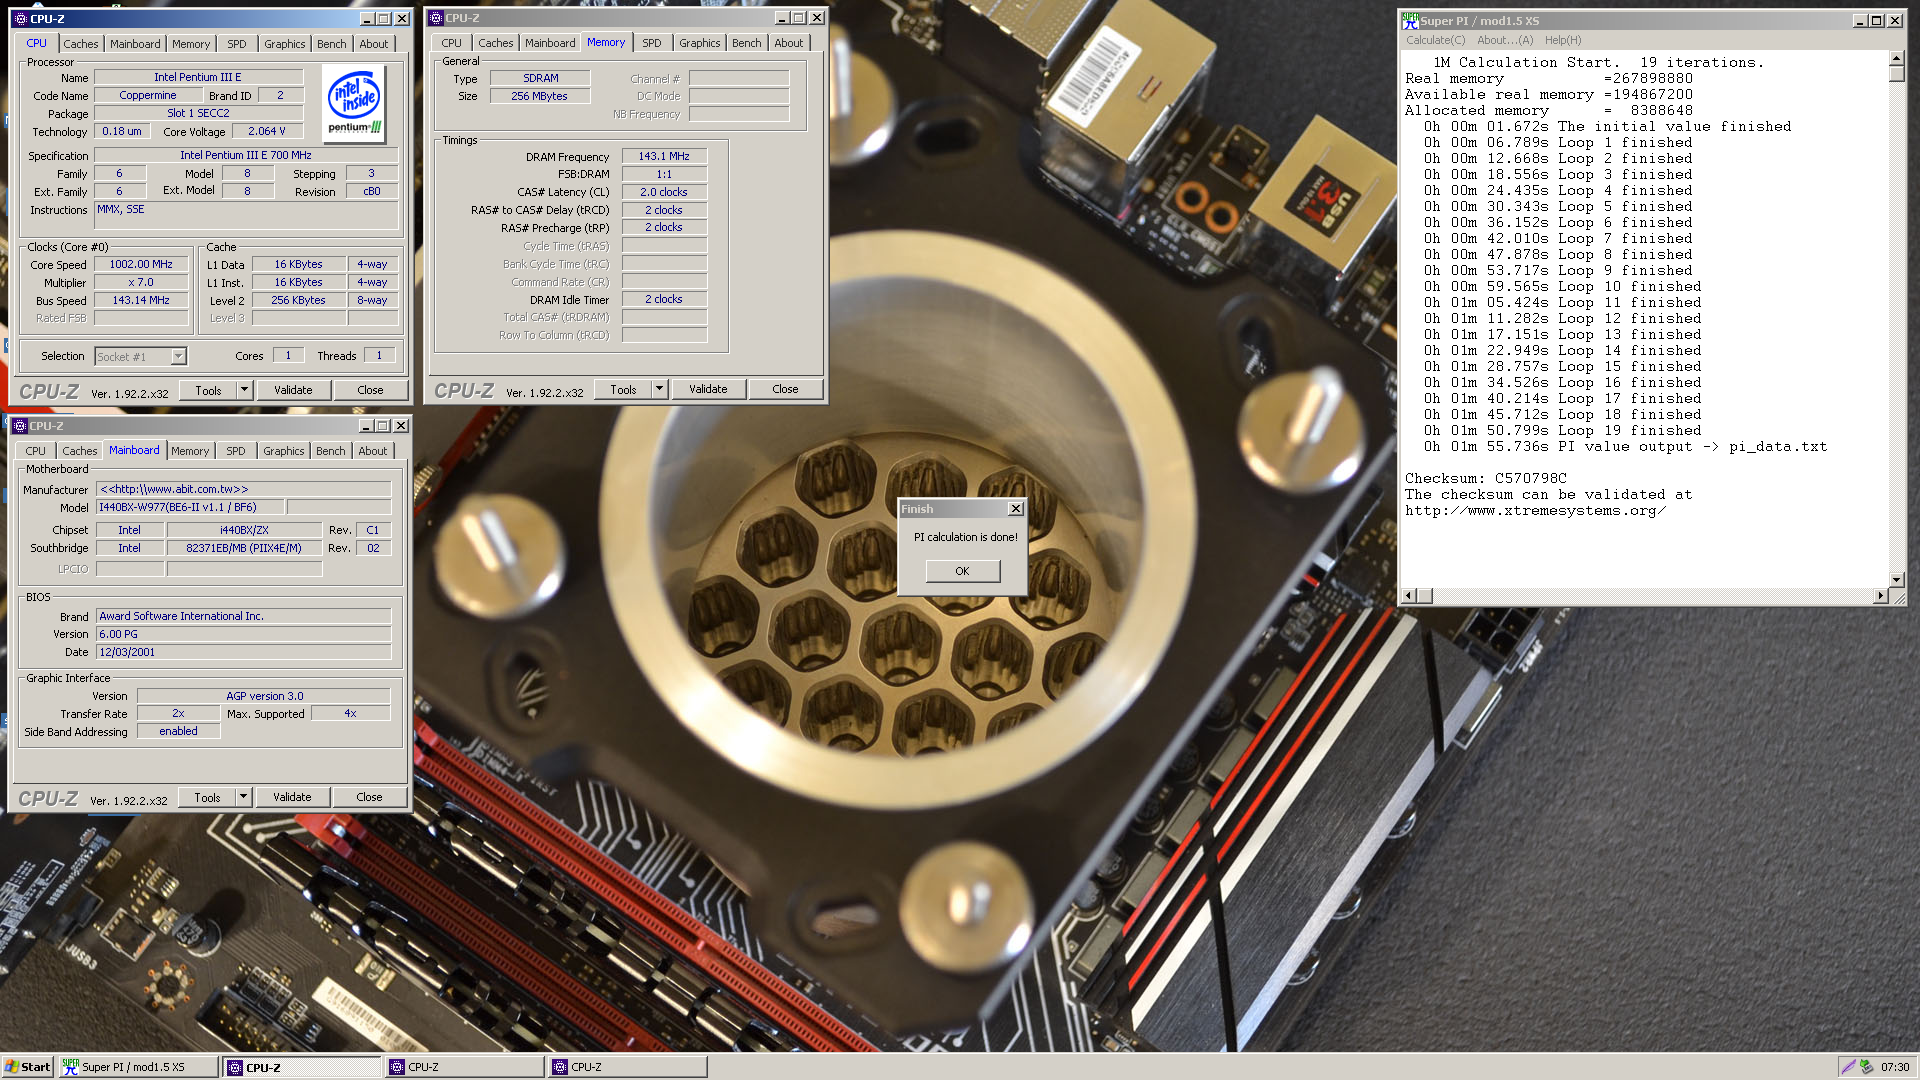Switch to Mainboard tab in CPU window
The width and height of the screenshot is (1920, 1080).
[135, 44]
